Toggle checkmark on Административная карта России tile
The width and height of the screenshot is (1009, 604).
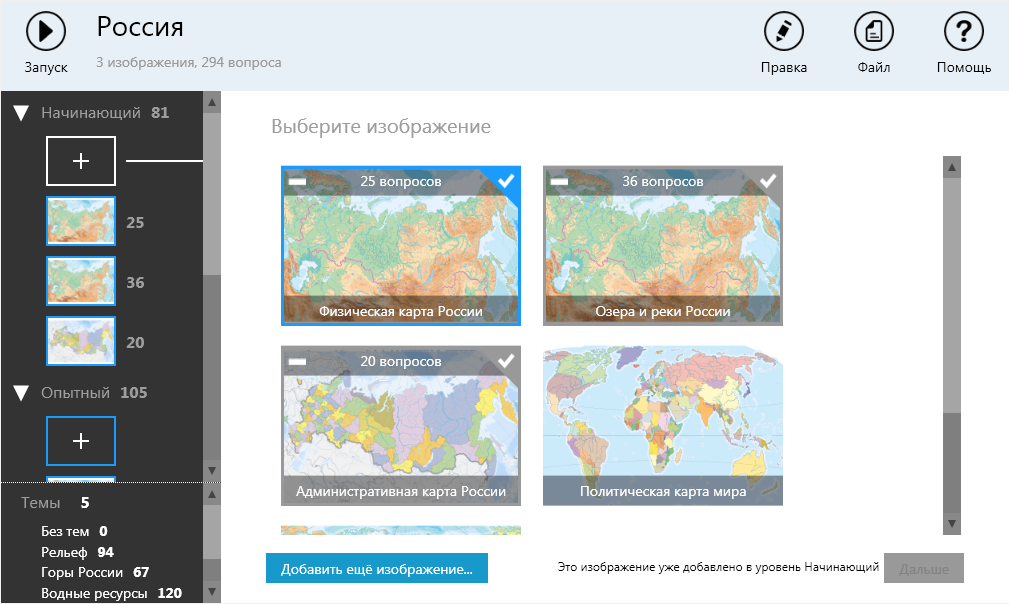506,360
